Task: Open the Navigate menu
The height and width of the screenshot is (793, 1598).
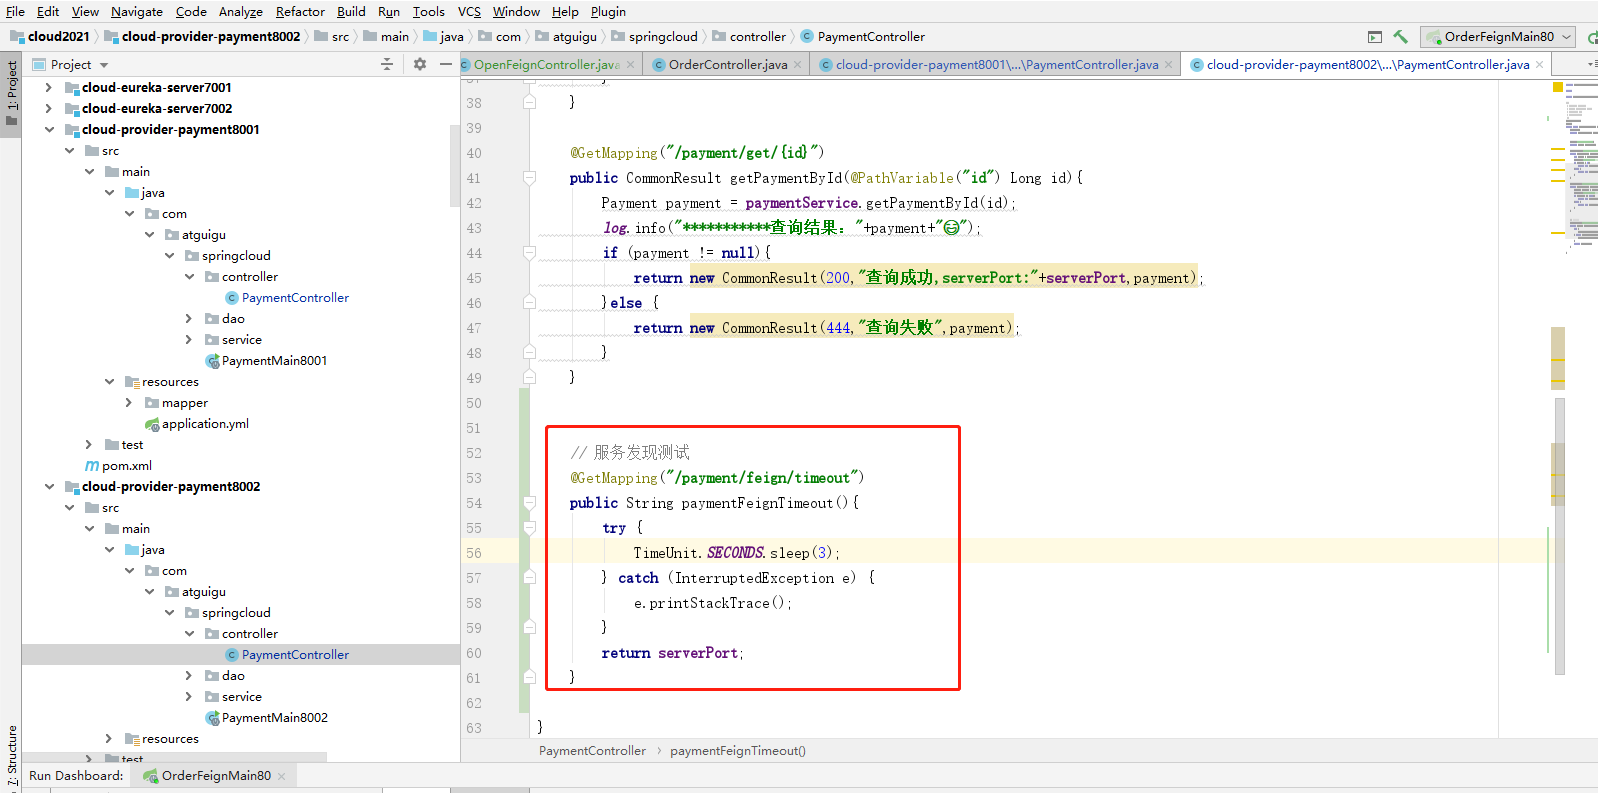Action: 136,11
